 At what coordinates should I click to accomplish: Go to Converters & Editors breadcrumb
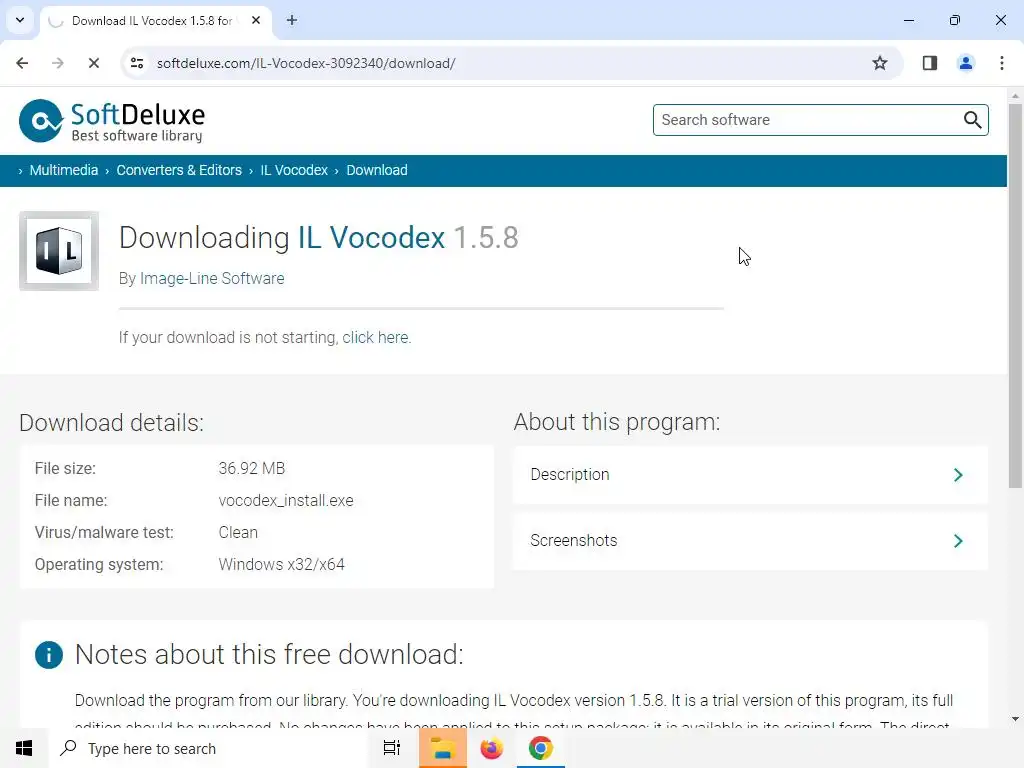[x=179, y=170]
